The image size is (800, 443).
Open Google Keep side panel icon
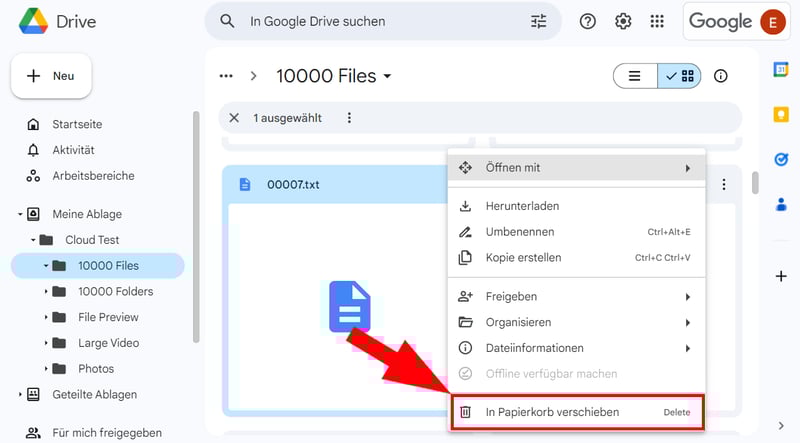(x=781, y=114)
